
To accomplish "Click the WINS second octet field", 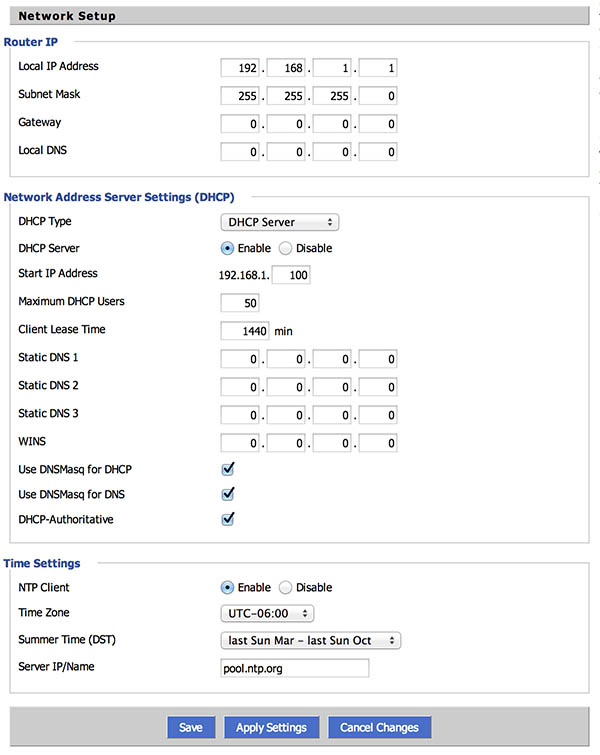I will coord(286,443).
